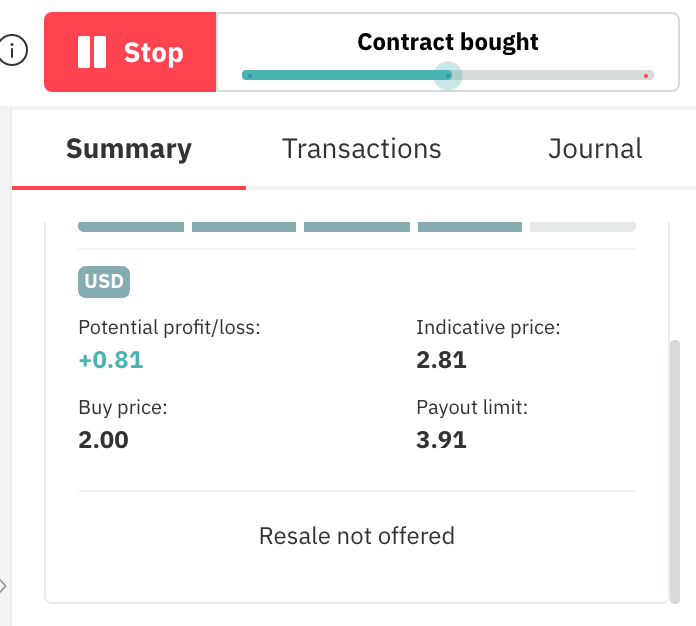Click the last unfilled gray tick segment

[583, 227]
